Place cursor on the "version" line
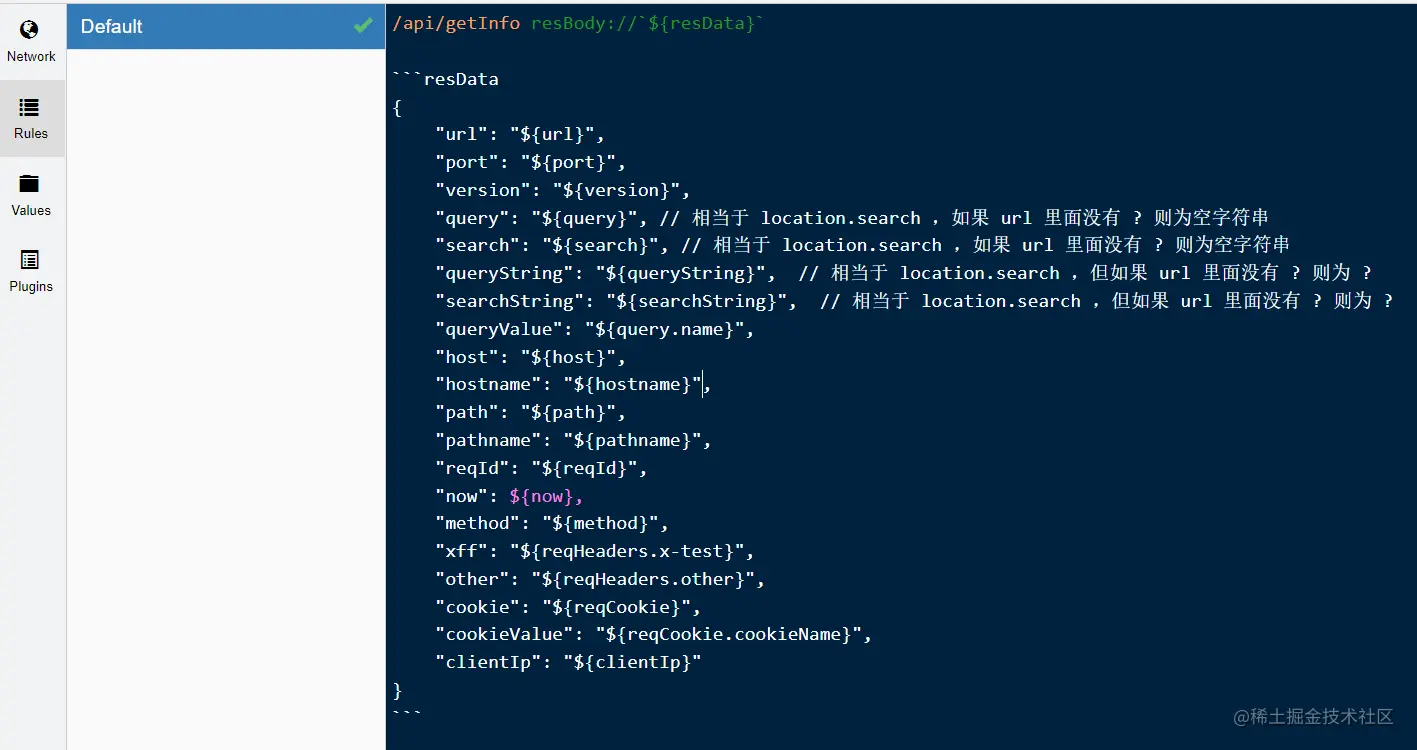1417x750 pixels. pyautogui.click(x=563, y=190)
